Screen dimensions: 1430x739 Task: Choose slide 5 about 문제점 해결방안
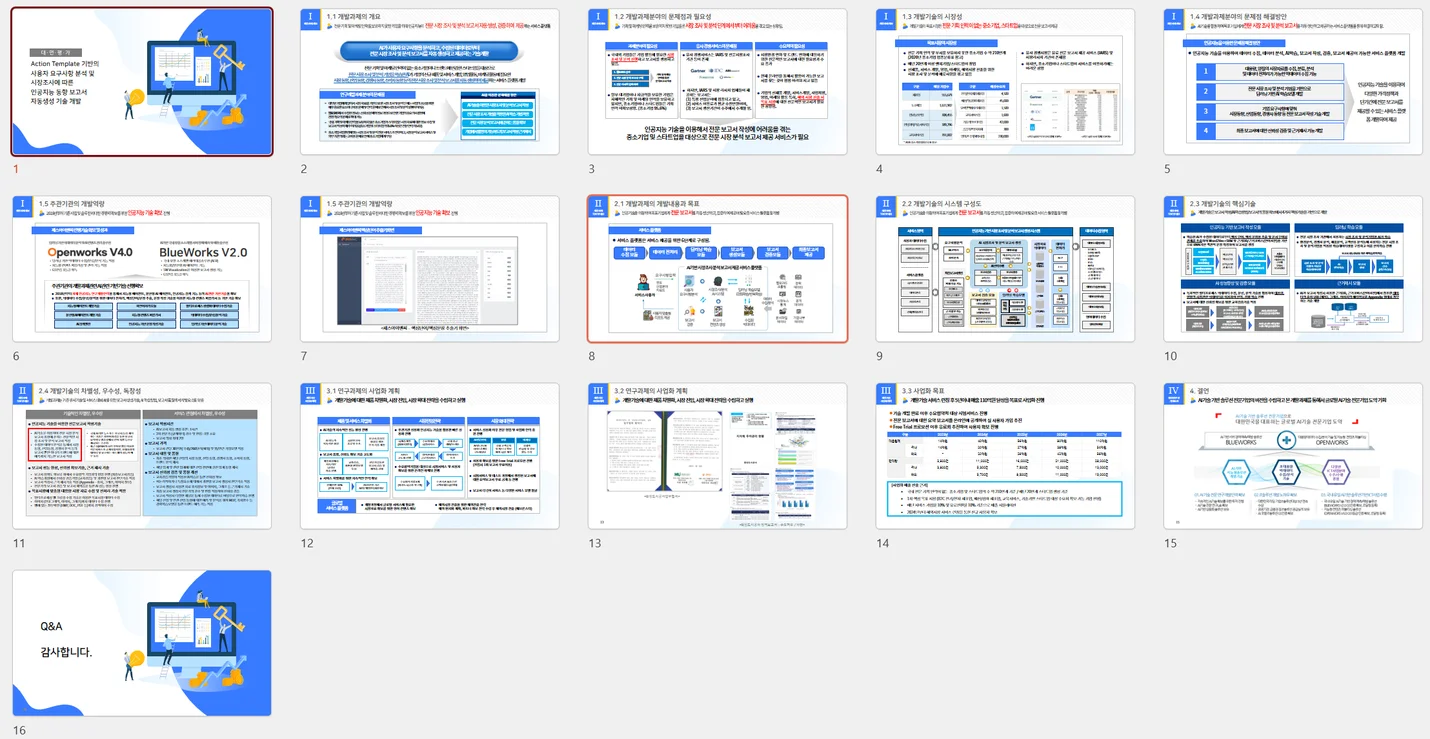[1293, 82]
